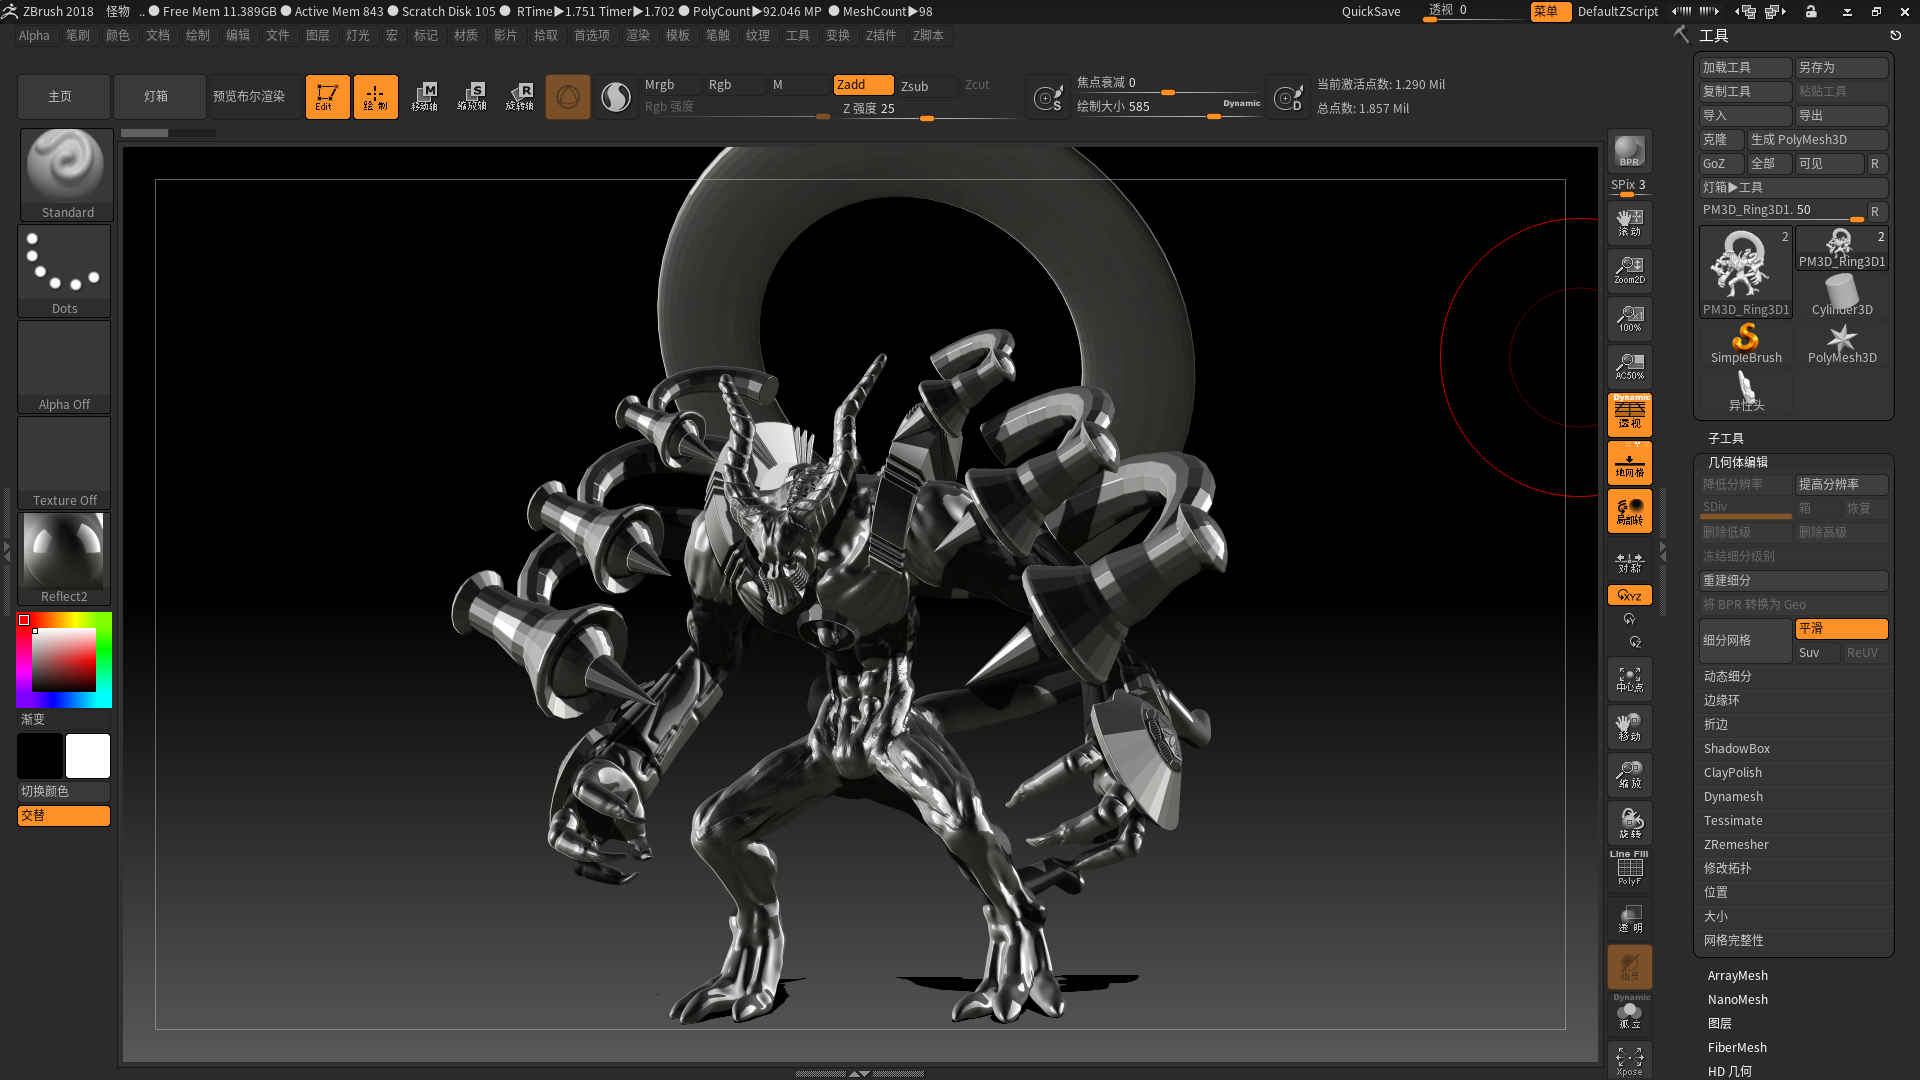Click the BPR render icon
Image resolution: width=1920 pixels, height=1080 pixels.
click(1629, 151)
